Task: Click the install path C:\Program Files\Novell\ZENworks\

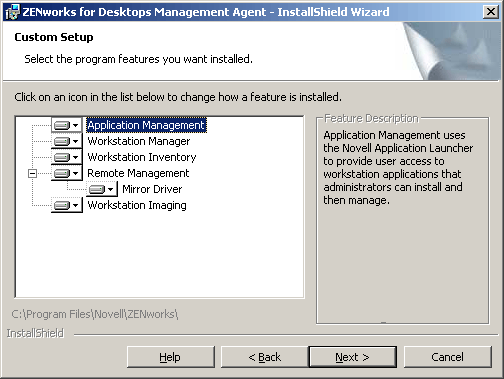Action: (x=95, y=314)
